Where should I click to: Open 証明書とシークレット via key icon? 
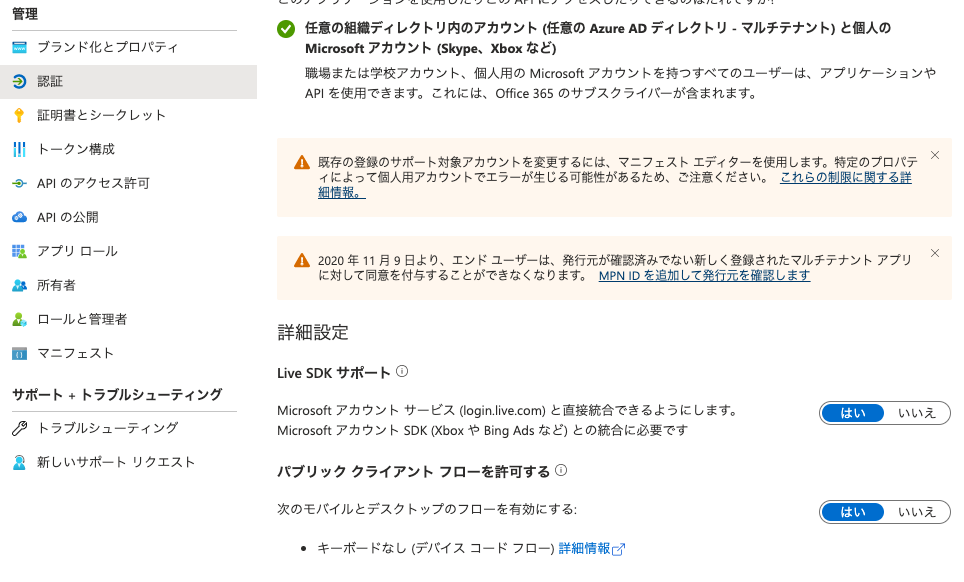(x=22, y=116)
